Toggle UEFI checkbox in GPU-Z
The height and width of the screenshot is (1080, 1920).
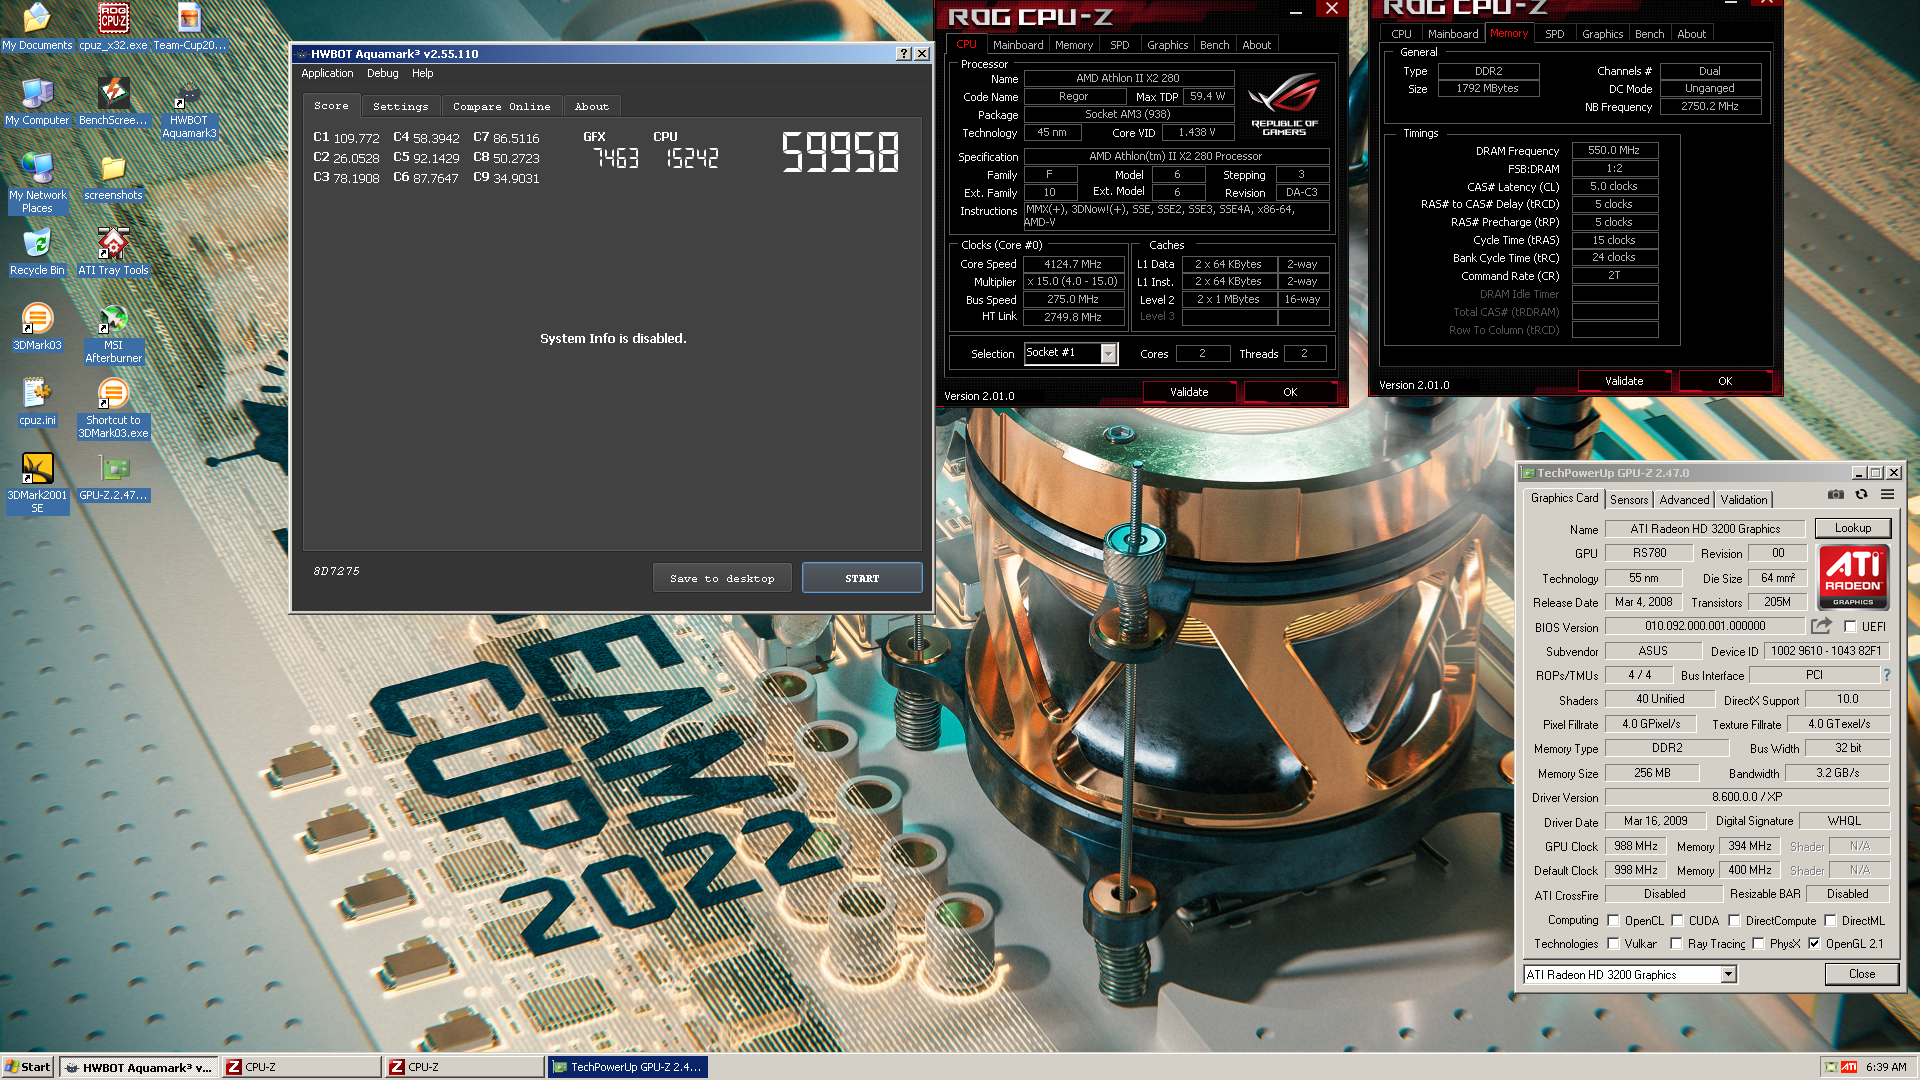tap(1850, 627)
